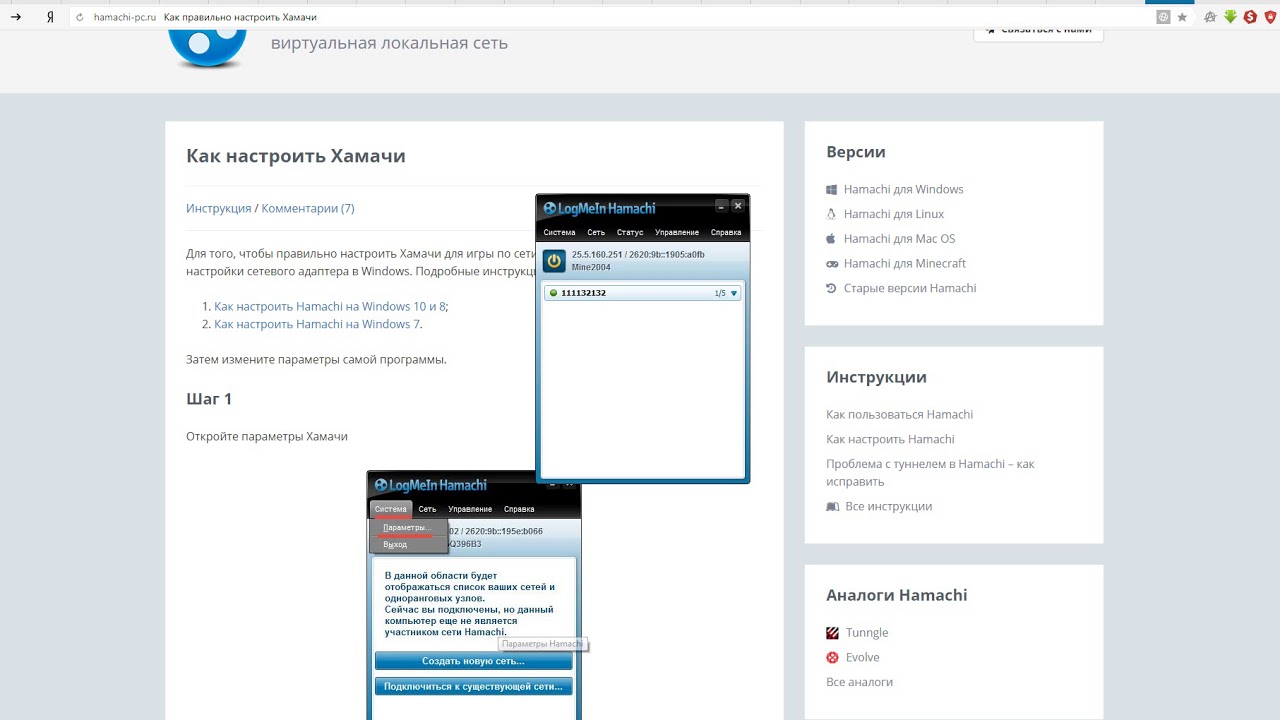Open Проблема с туннелем в Hamachi link
The height and width of the screenshot is (720, 1280).
[930, 472]
